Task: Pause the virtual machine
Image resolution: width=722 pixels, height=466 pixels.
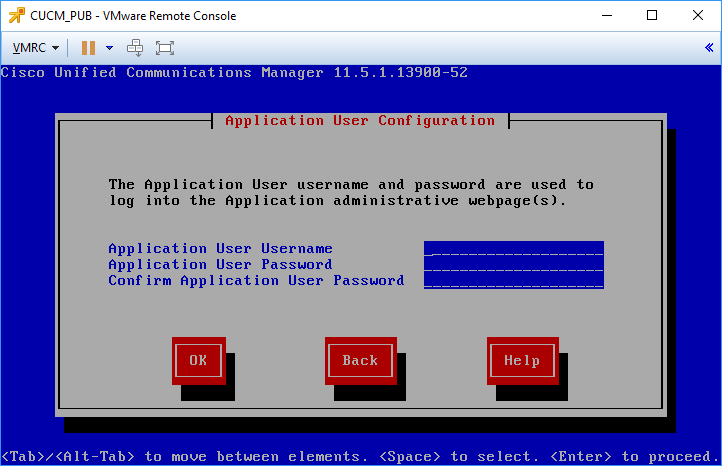Action: [x=88, y=48]
